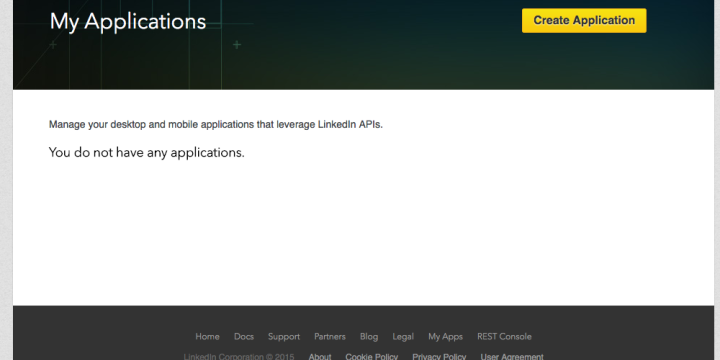Image resolution: width=720 pixels, height=360 pixels.
Task: Go to My Apps in footer
Action: [x=445, y=337]
